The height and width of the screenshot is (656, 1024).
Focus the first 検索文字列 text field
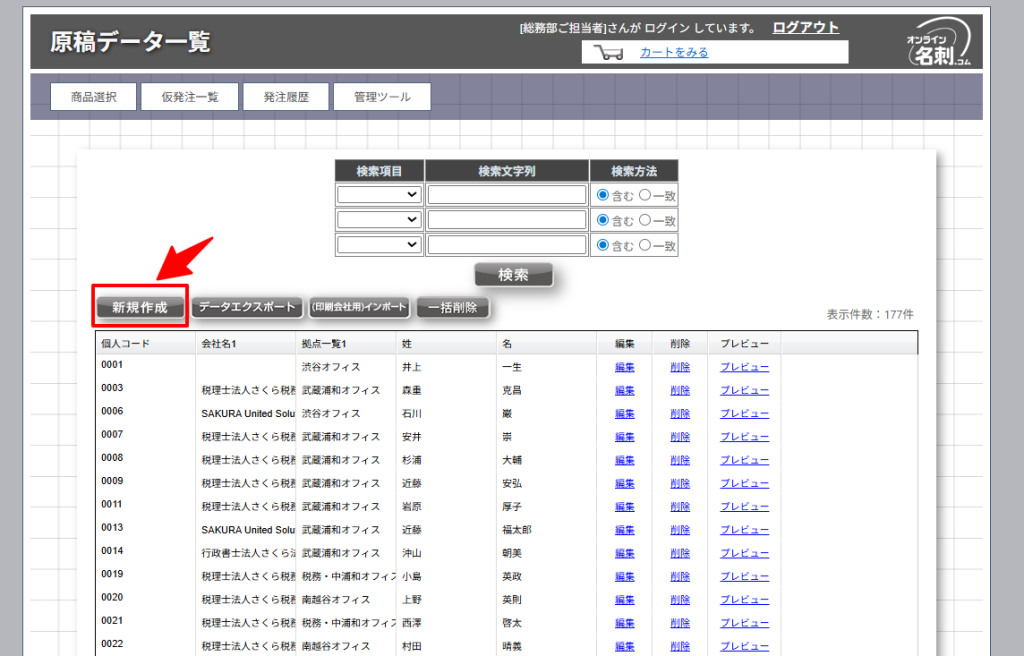[x=507, y=195]
